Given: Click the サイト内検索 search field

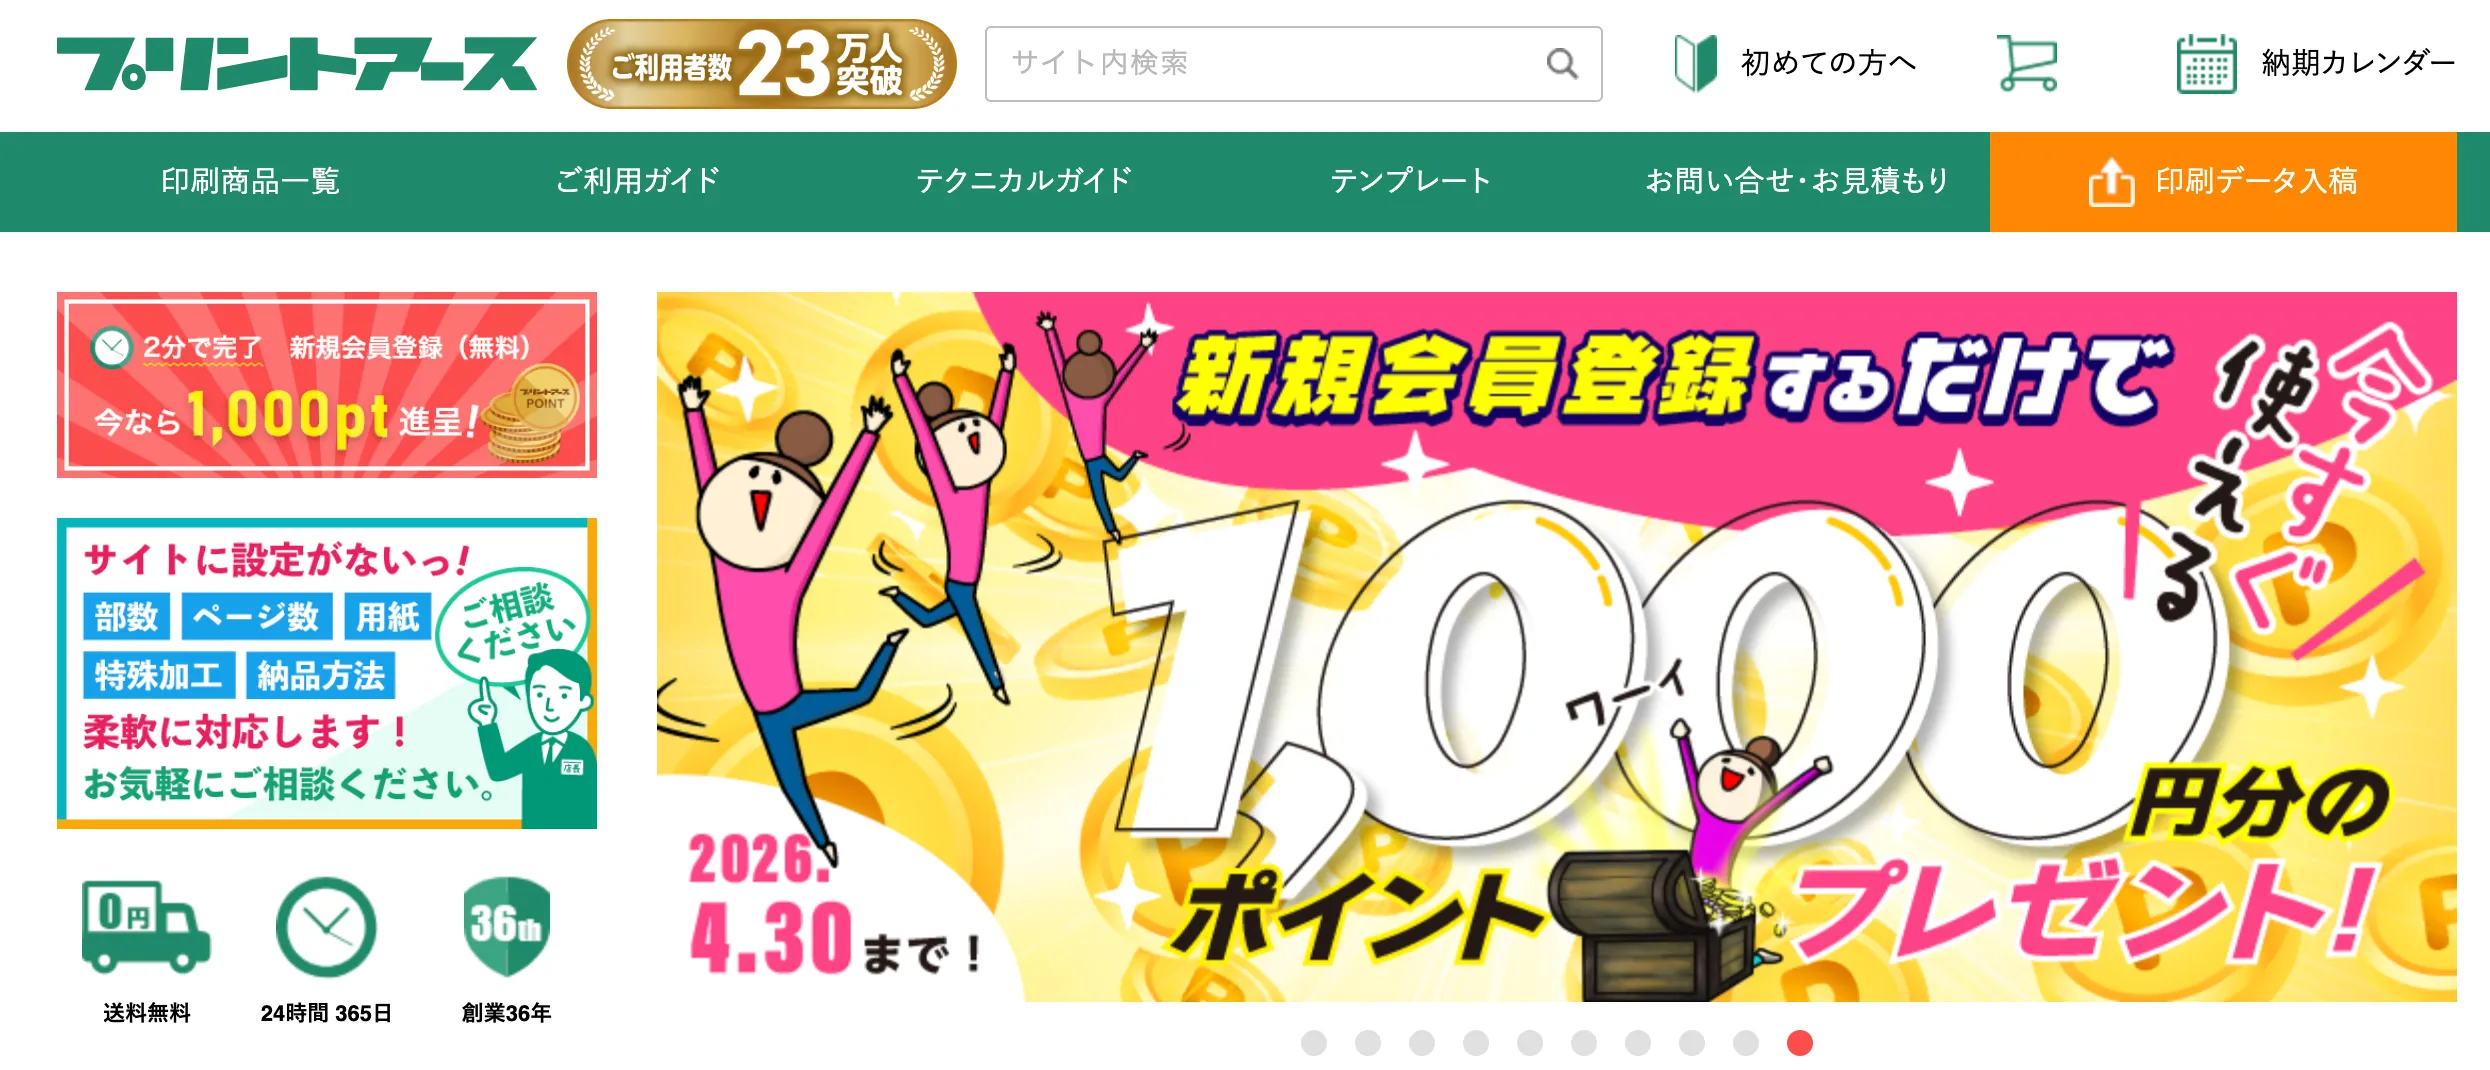Looking at the screenshot, I should (x=1293, y=64).
